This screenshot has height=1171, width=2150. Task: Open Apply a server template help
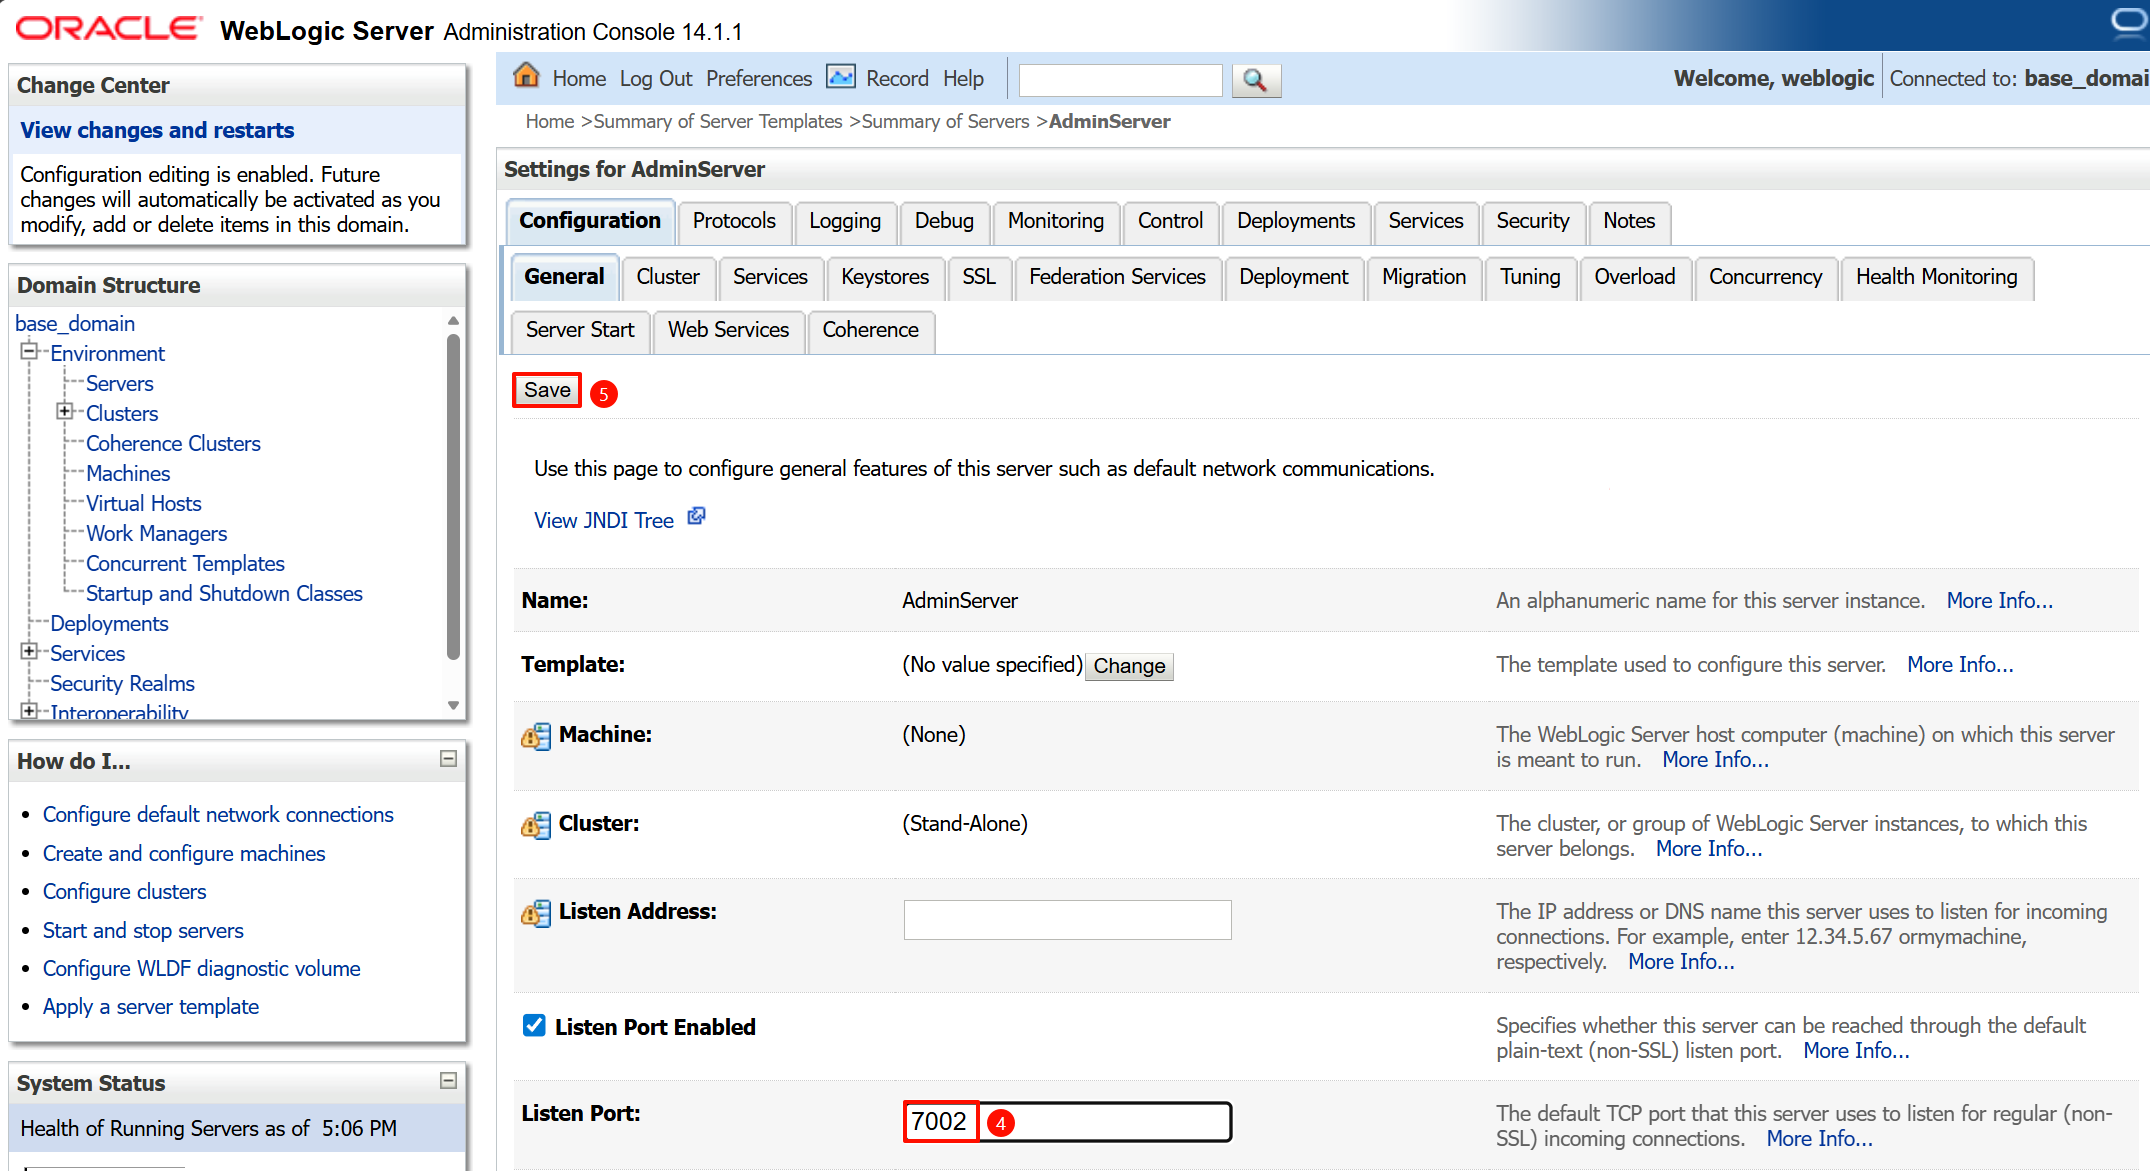coord(151,1007)
